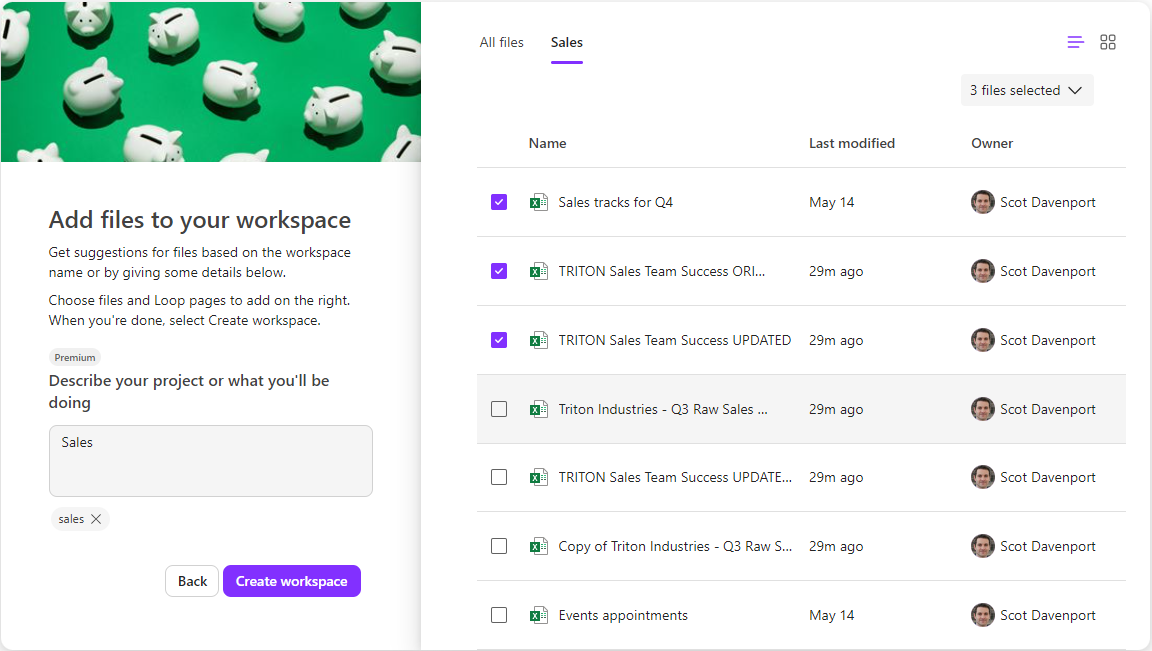Deselect TRITON Sales Team Success UPDATED checkbox
The width and height of the screenshot is (1152, 651).
click(499, 340)
